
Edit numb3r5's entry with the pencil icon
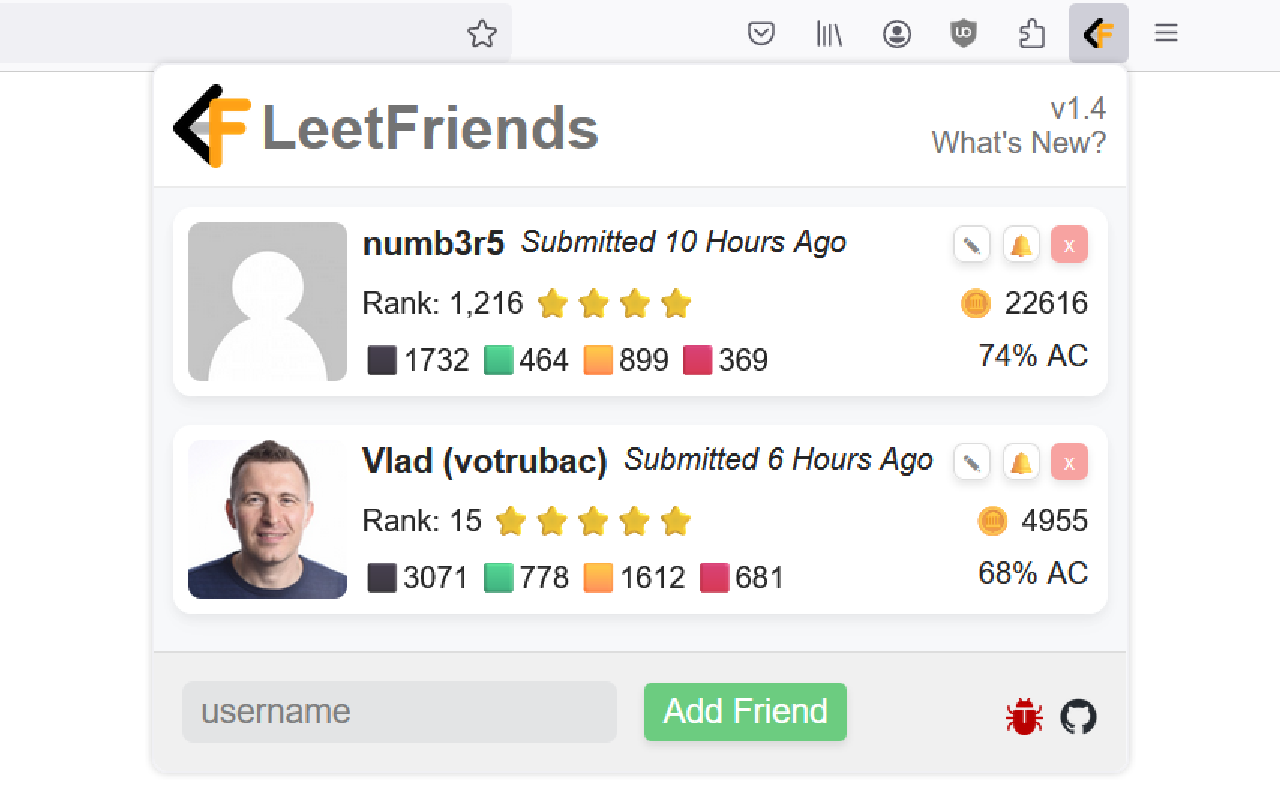click(971, 244)
